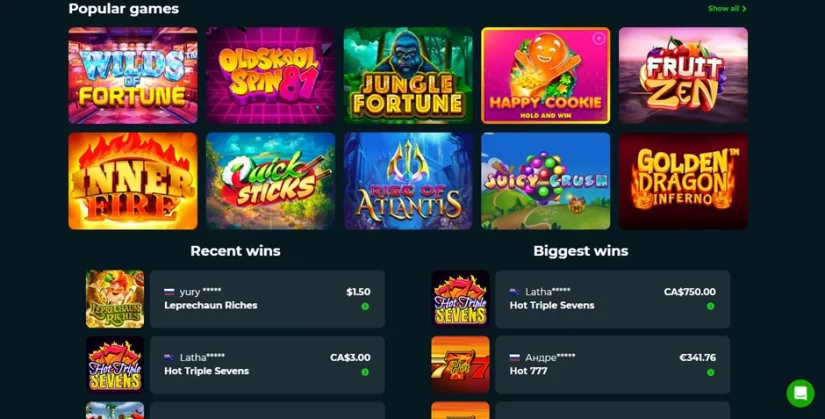Open yury's Leprechaun Riches recent win entry

click(x=267, y=299)
